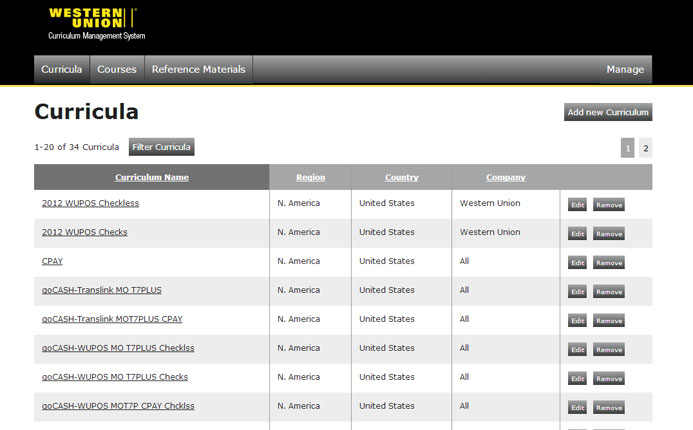Edit the goCASH-Translink MOT7PLUS CPAY row
Image resolution: width=693 pixels, height=430 pixels.
(x=577, y=320)
